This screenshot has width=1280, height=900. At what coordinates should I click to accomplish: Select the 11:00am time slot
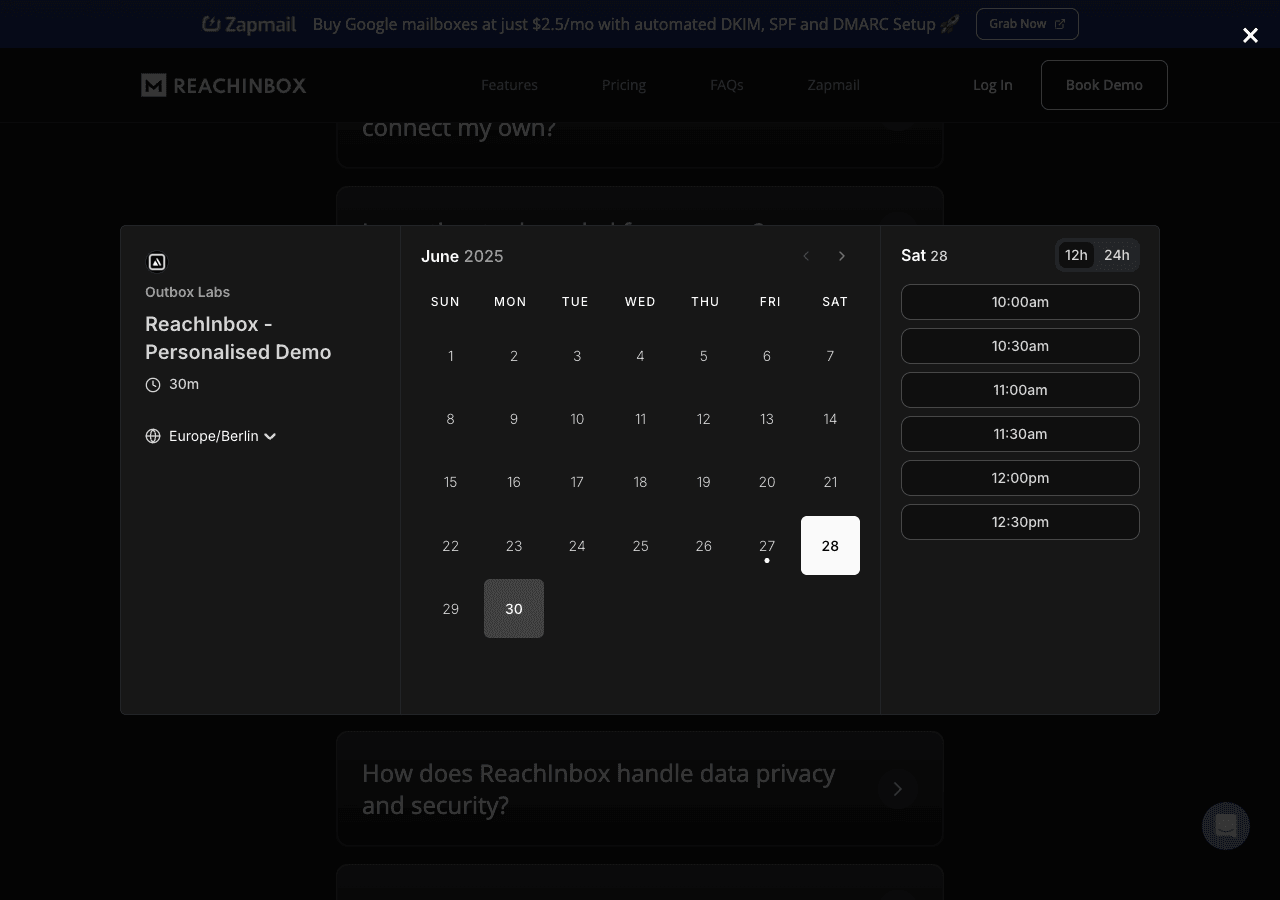click(x=1020, y=390)
